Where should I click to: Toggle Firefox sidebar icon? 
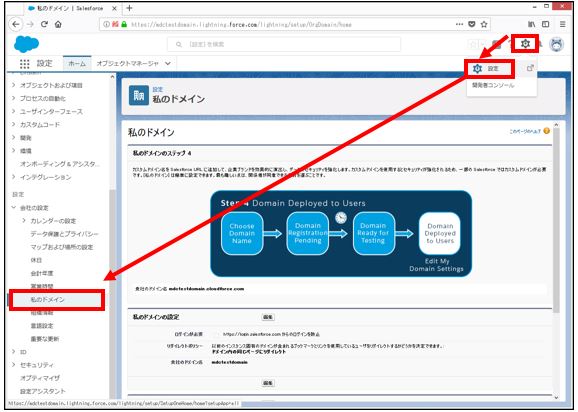point(546,24)
